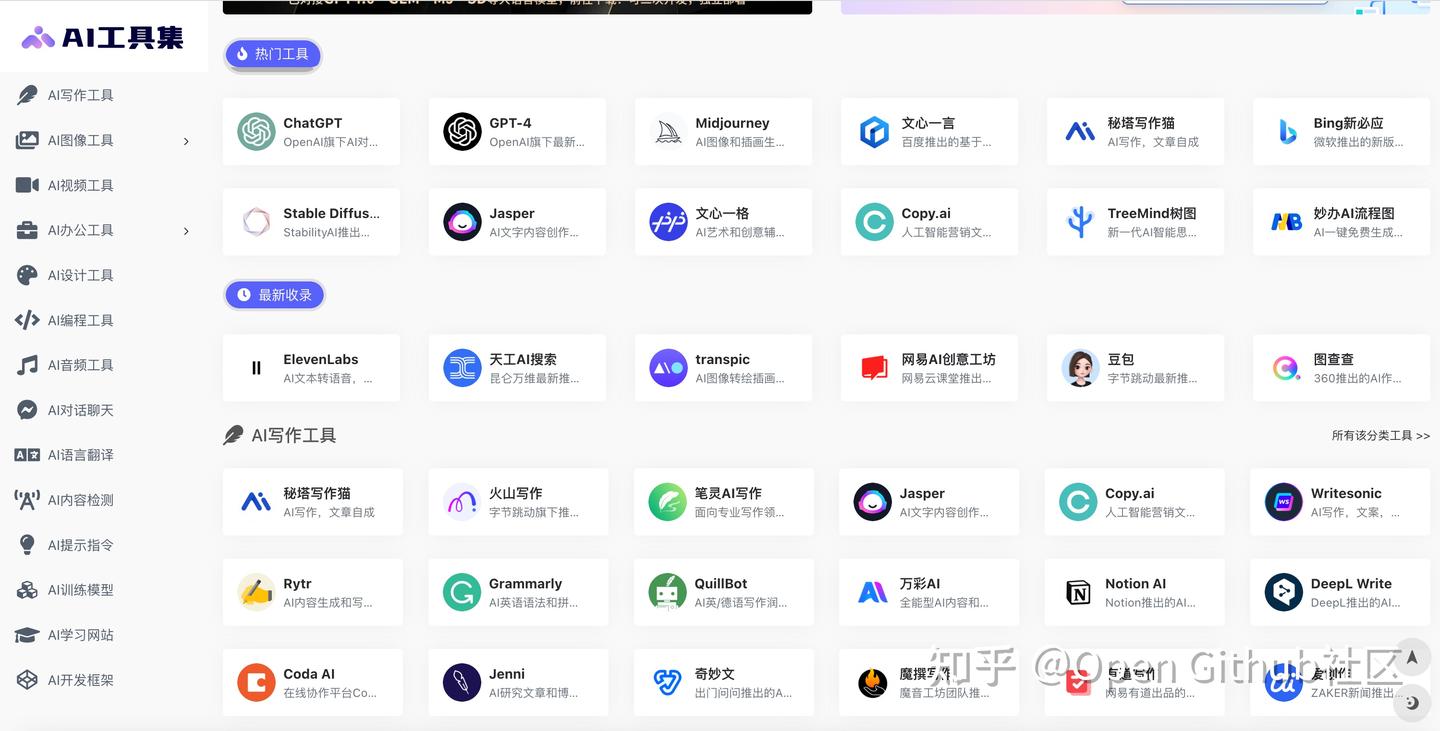Select the AI视频工具 camera icon in sidebar
The height and width of the screenshot is (731, 1440).
pos(27,185)
